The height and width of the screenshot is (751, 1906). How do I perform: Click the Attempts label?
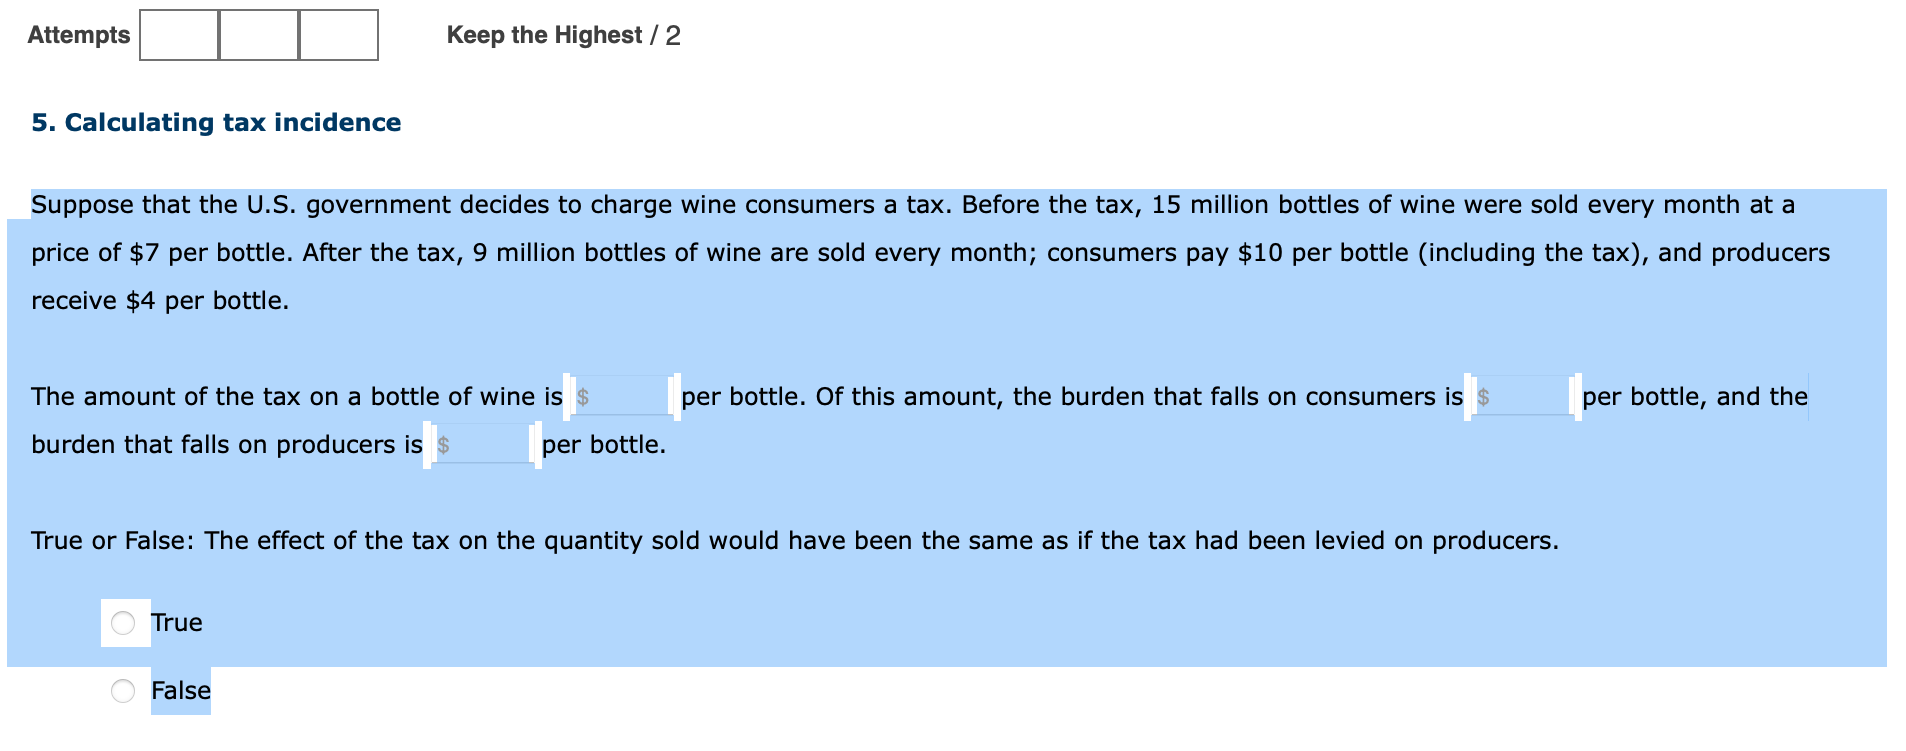pos(79,35)
